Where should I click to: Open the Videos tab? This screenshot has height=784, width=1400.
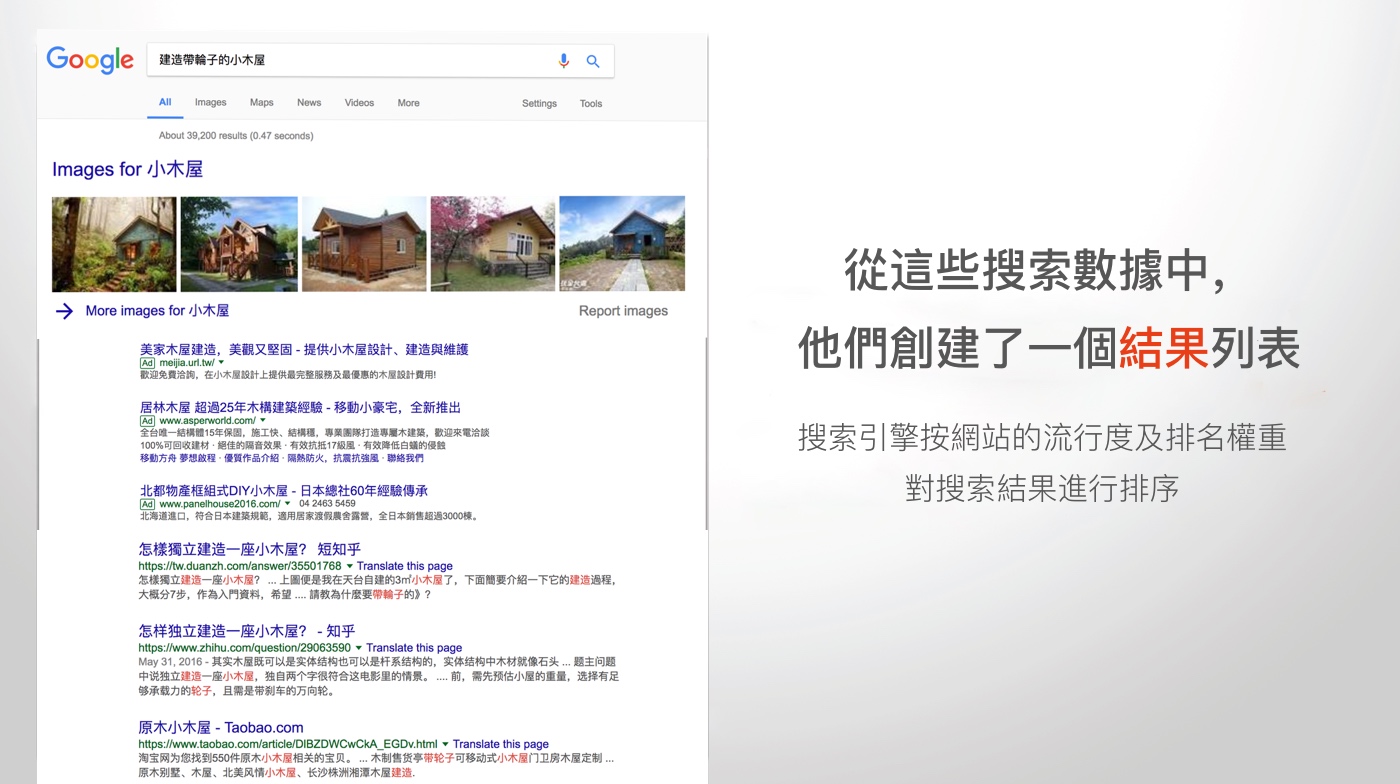[359, 102]
